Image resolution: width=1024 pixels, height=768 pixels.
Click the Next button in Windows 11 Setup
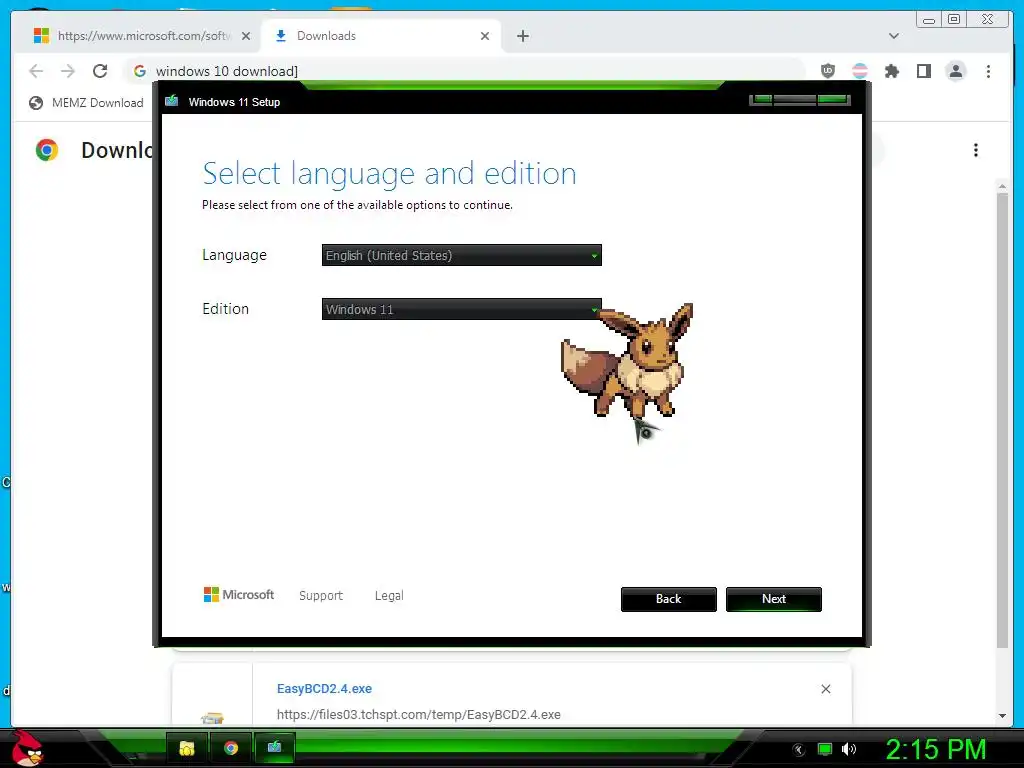point(774,599)
